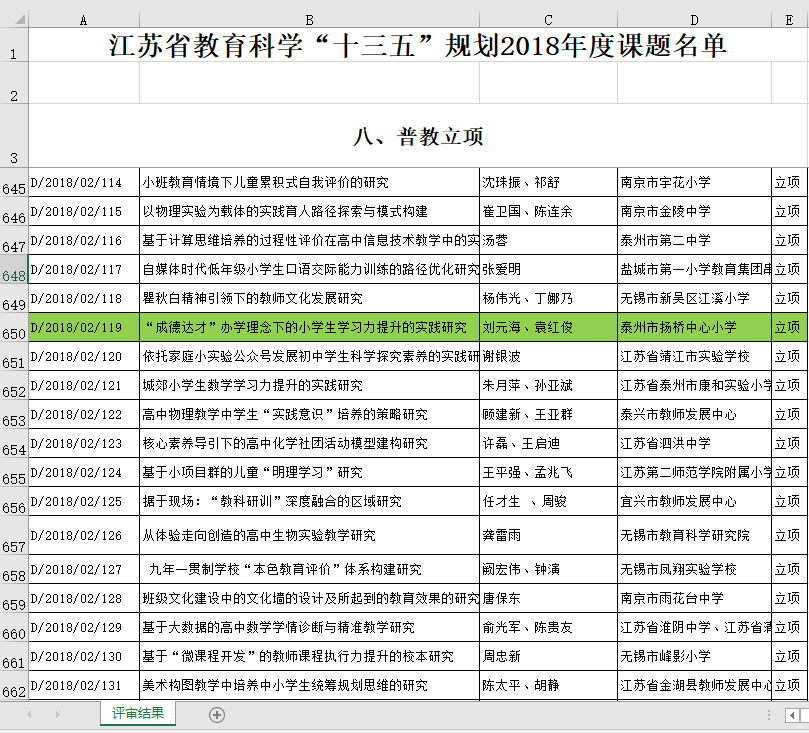The image size is (809, 733).
Task: Click the horizontal scrollbar left arrow
Action: pos(792,715)
